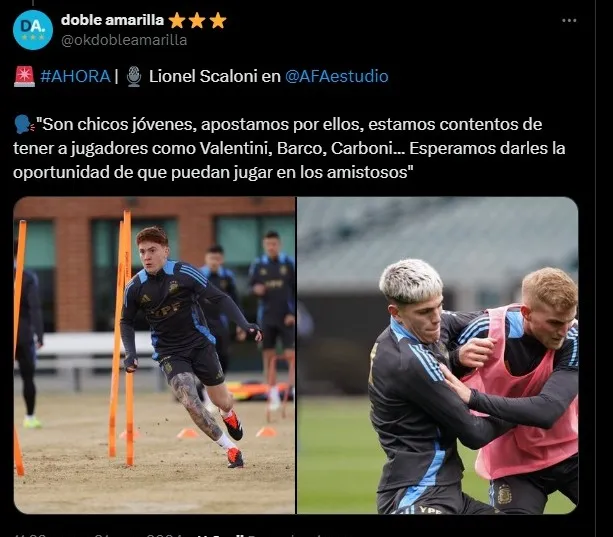Click the middle gold star after the name
Screen dimensions: 613x537
click(x=197, y=20)
